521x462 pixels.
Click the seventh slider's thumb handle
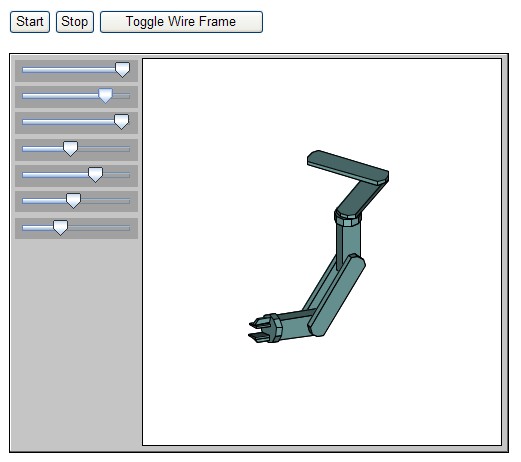pos(60,228)
